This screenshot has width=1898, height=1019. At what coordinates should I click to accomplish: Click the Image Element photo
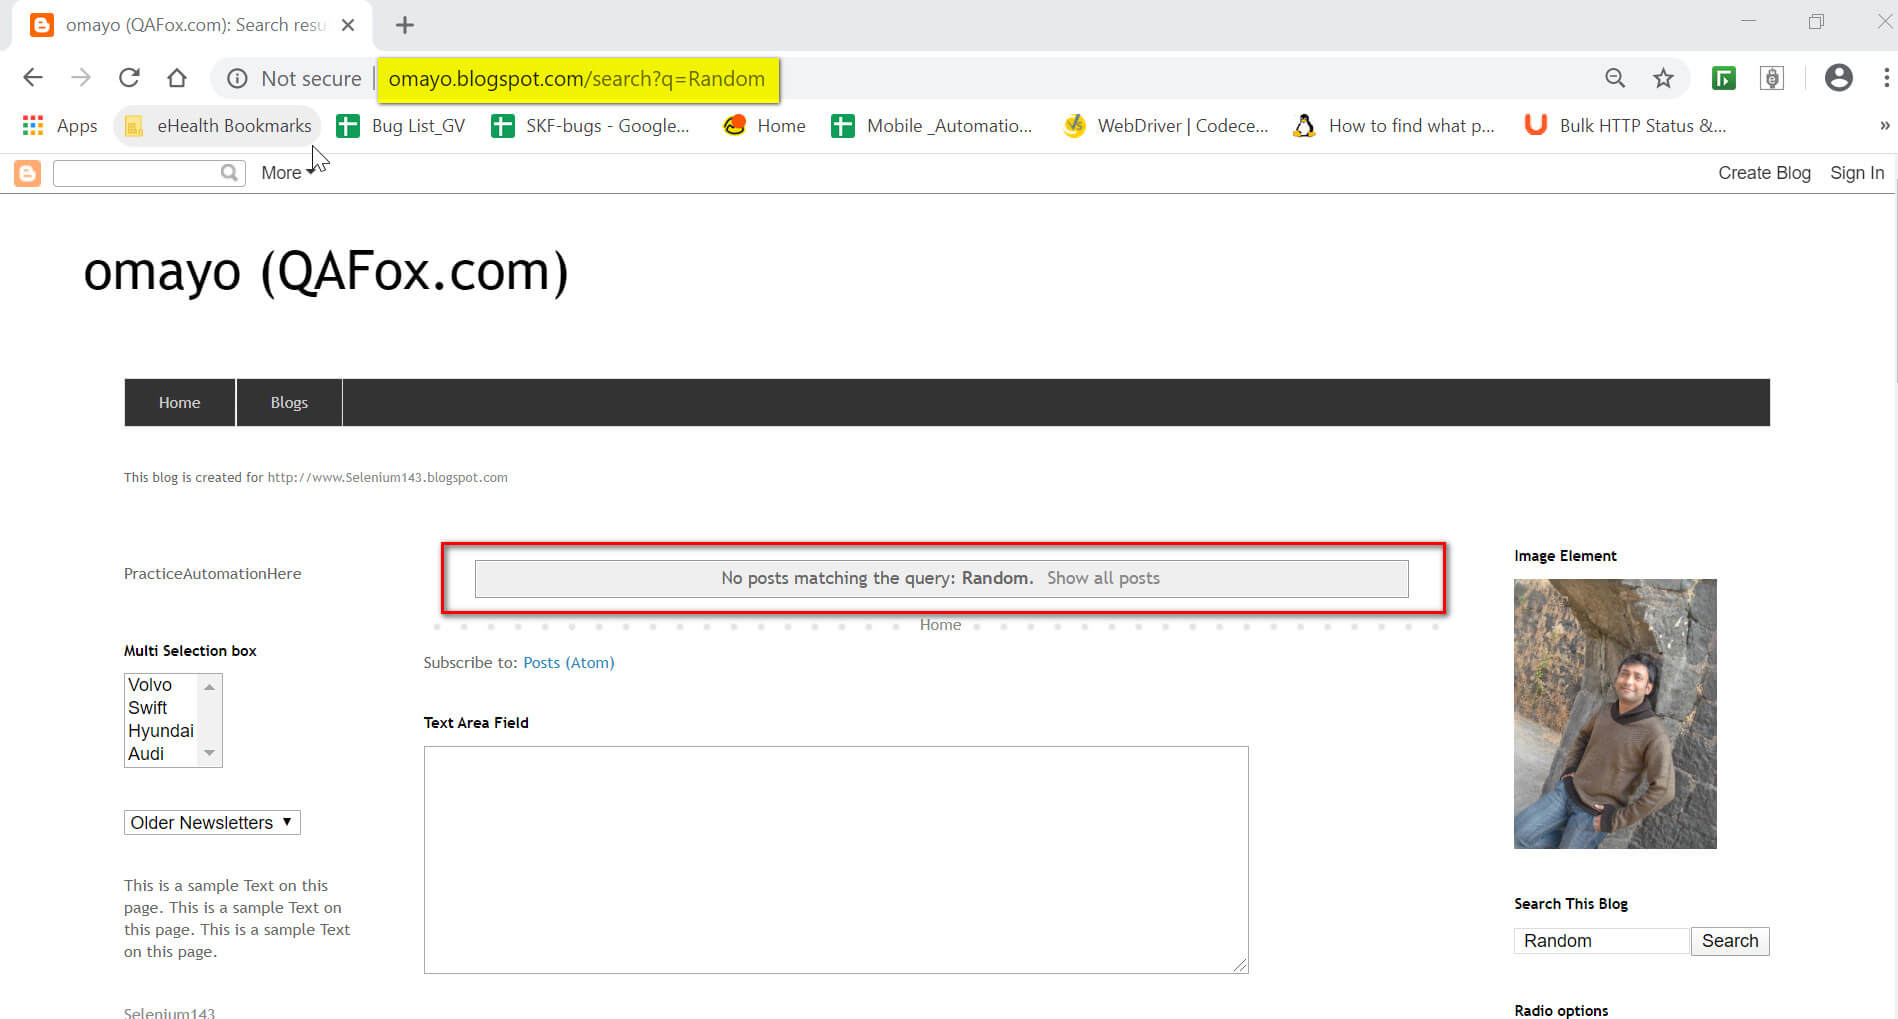pyautogui.click(x=1615, y=714)
